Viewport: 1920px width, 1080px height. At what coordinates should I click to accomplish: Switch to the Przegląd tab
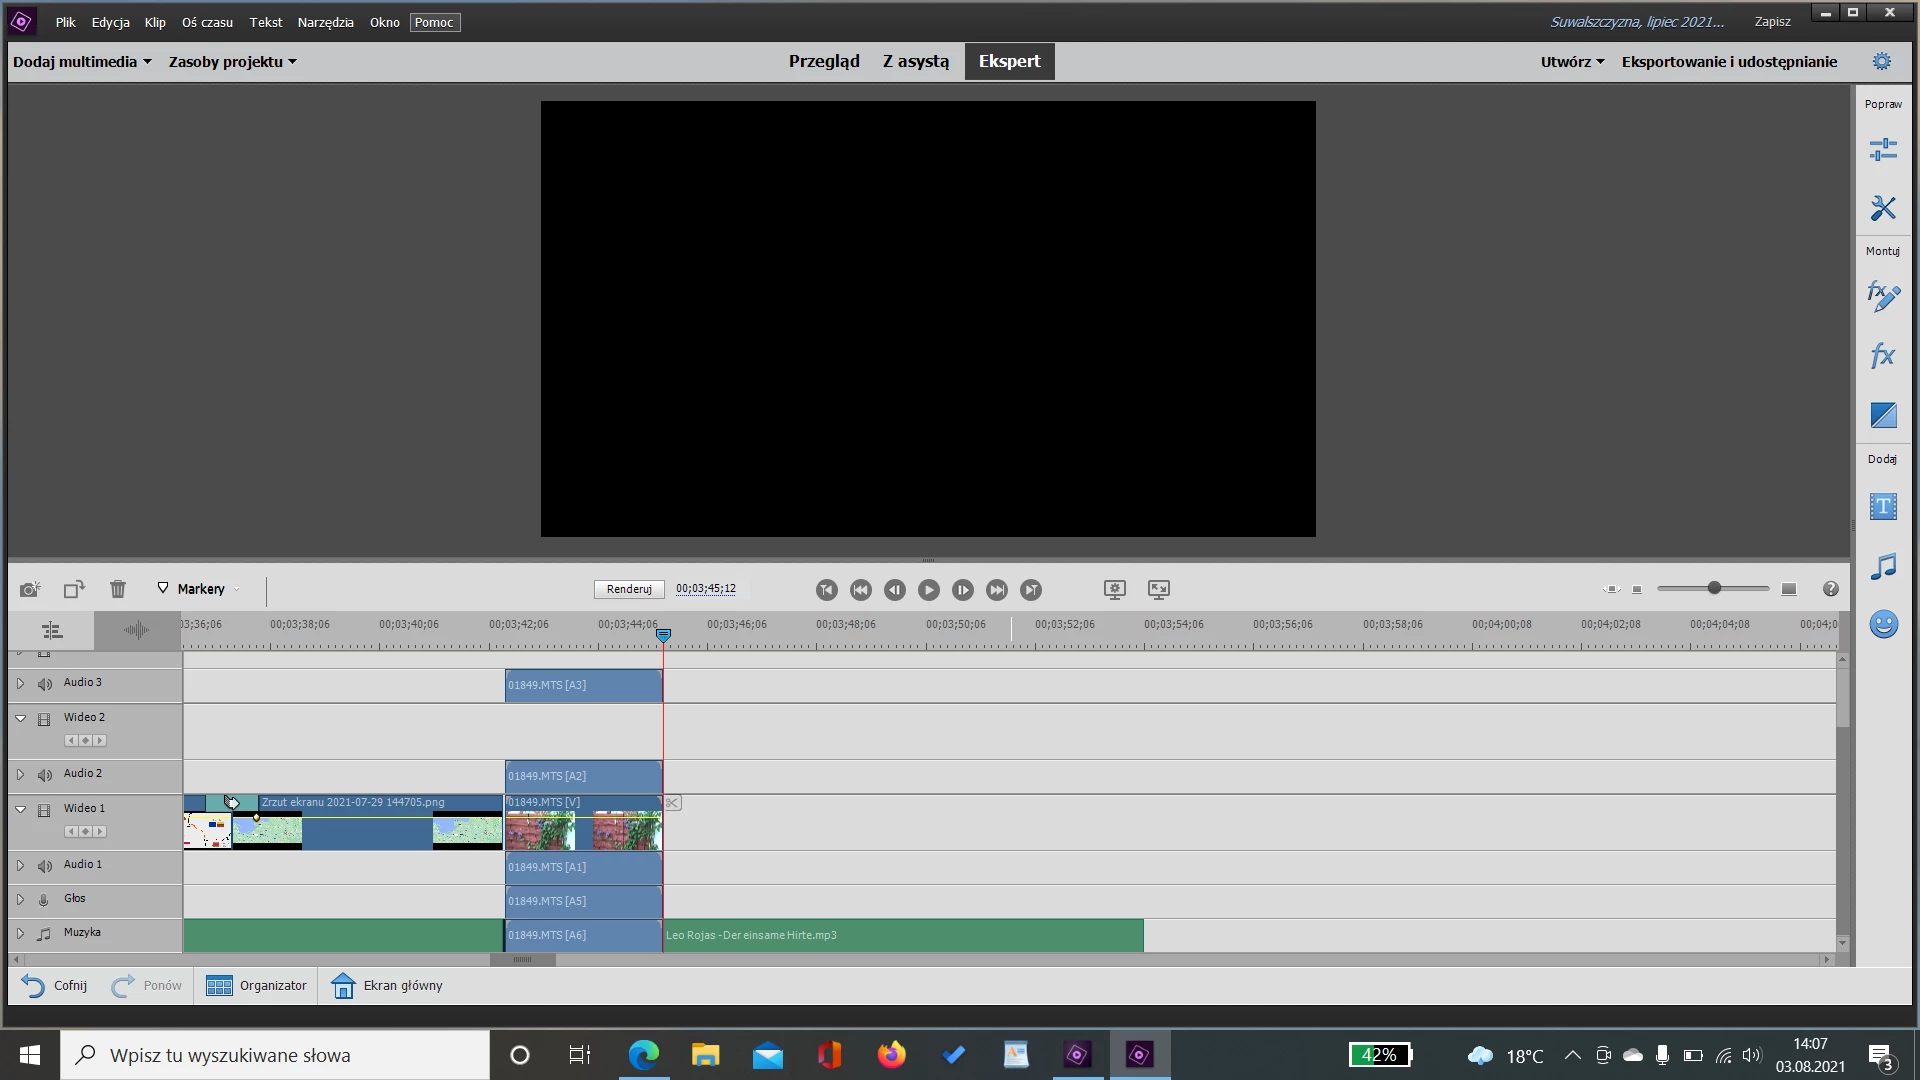pyautogui.click(x=824, y=61)
